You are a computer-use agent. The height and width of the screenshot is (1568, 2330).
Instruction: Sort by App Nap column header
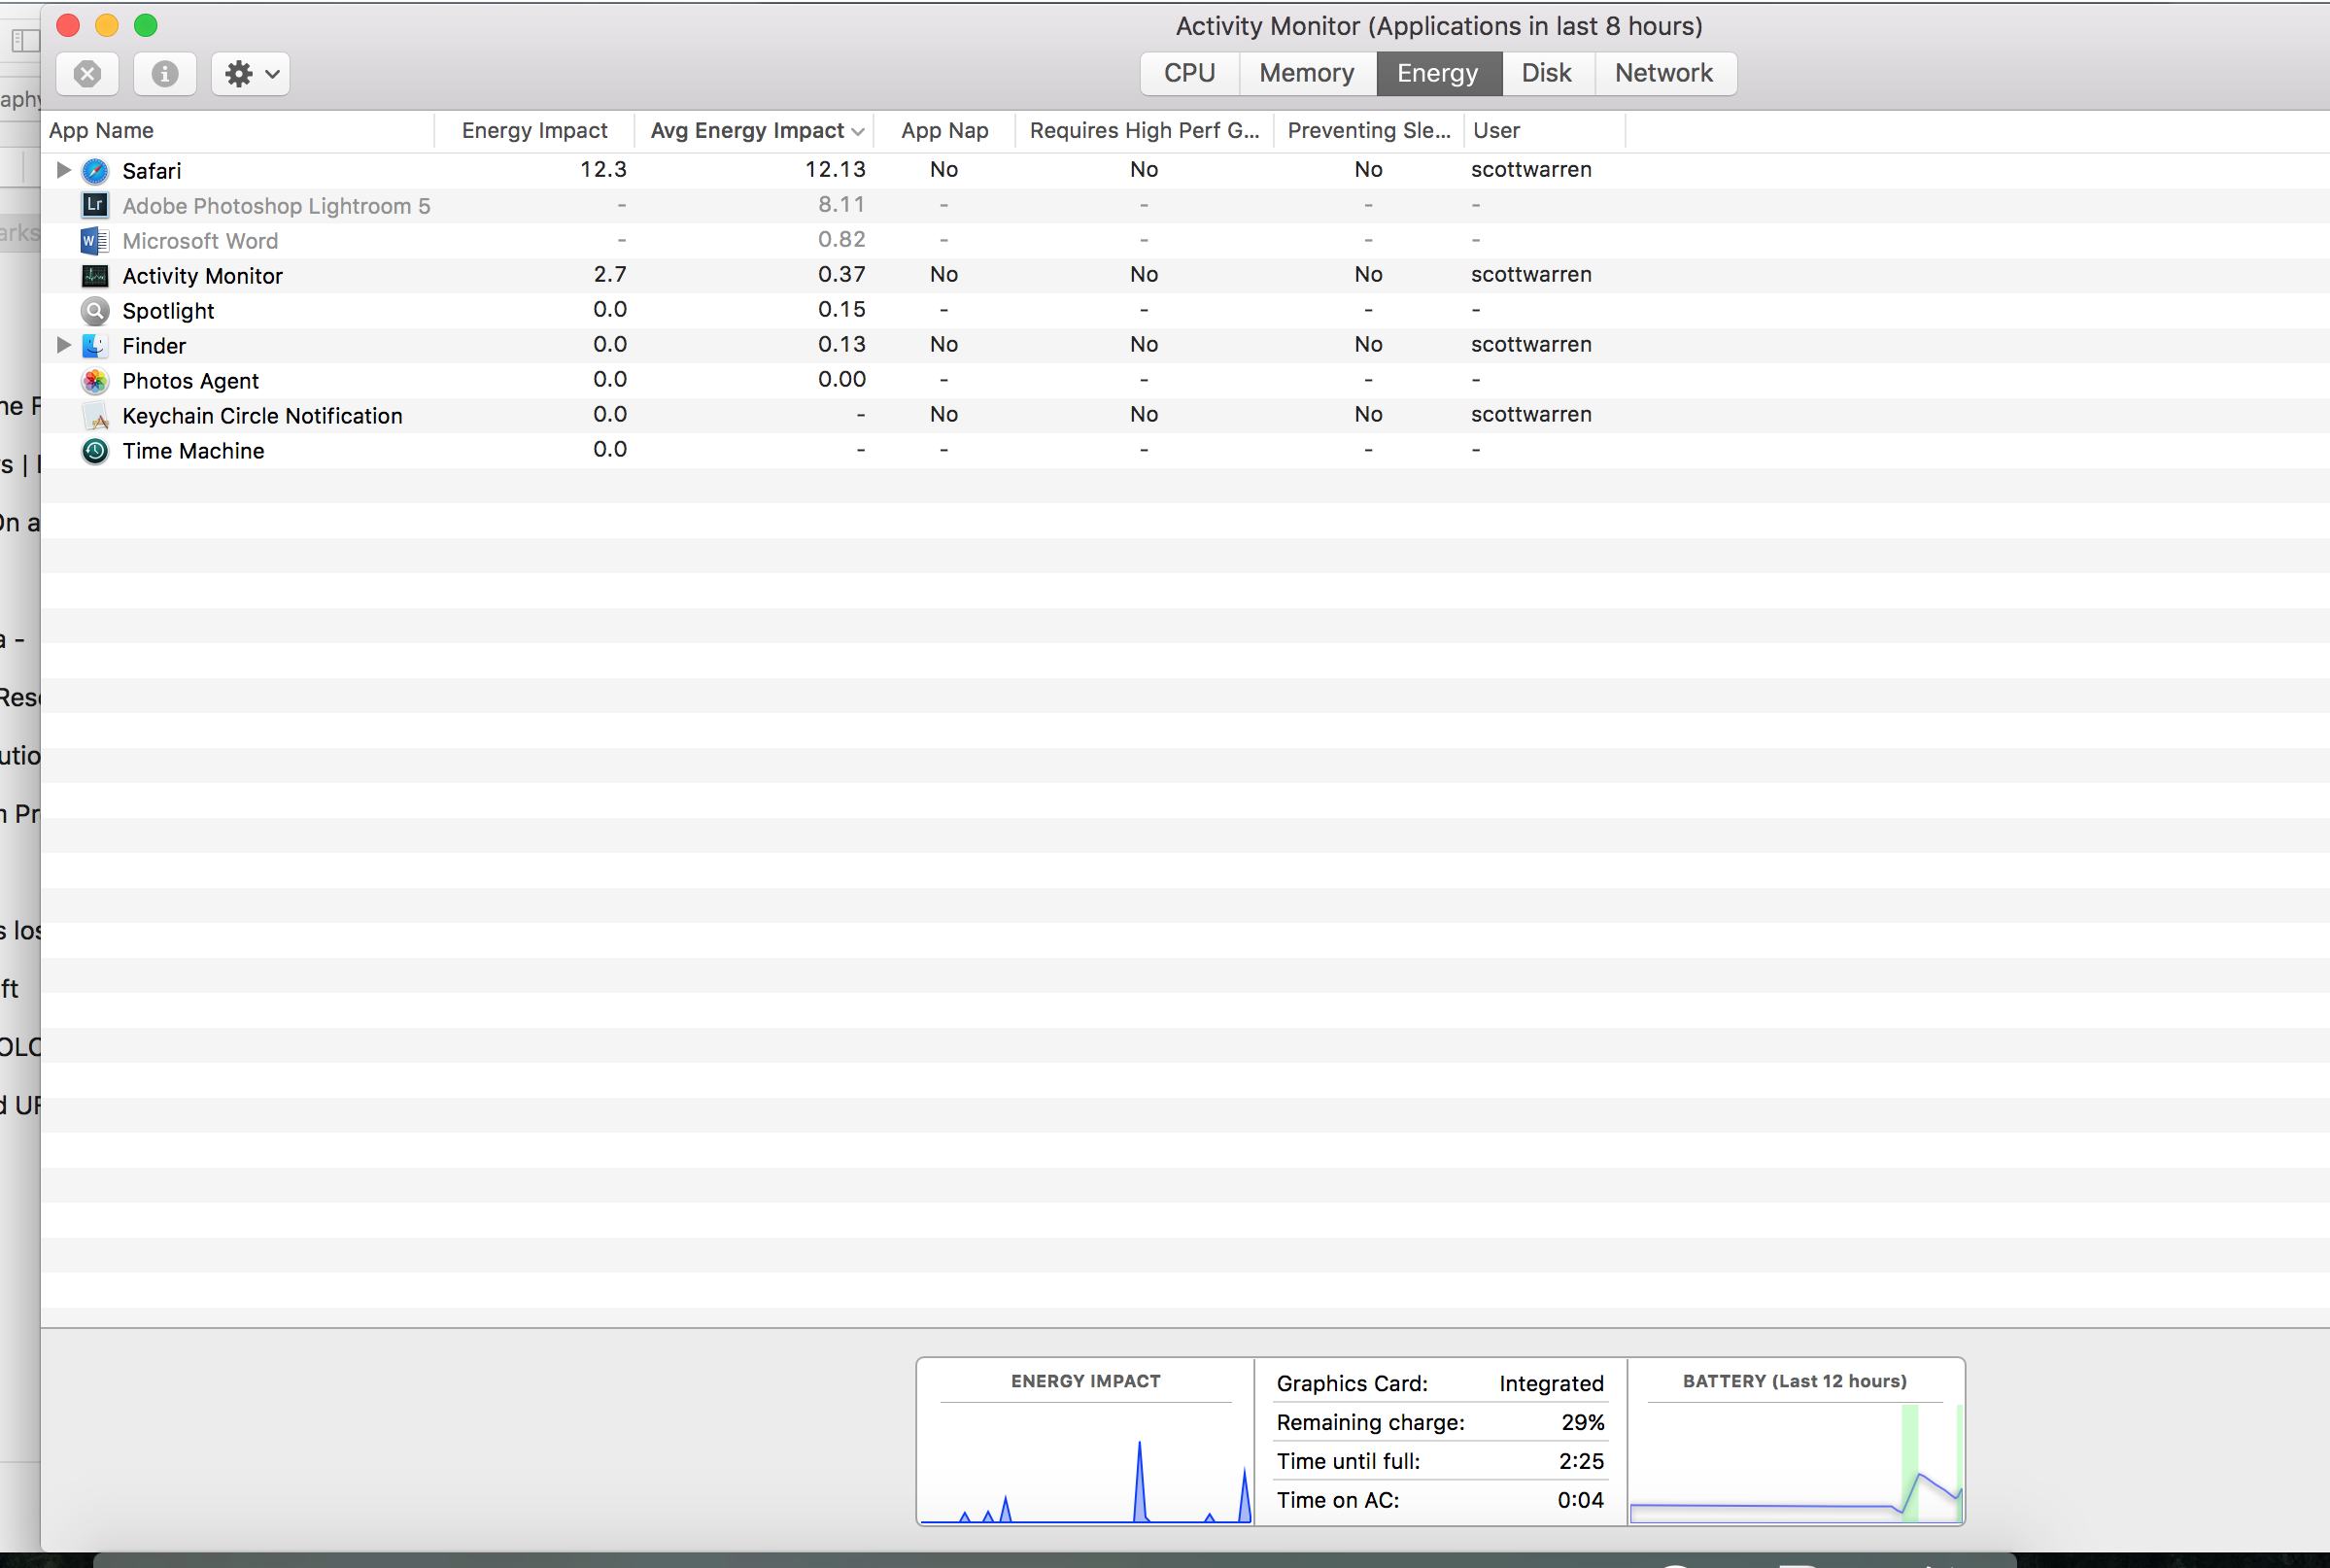coord(945,131)
